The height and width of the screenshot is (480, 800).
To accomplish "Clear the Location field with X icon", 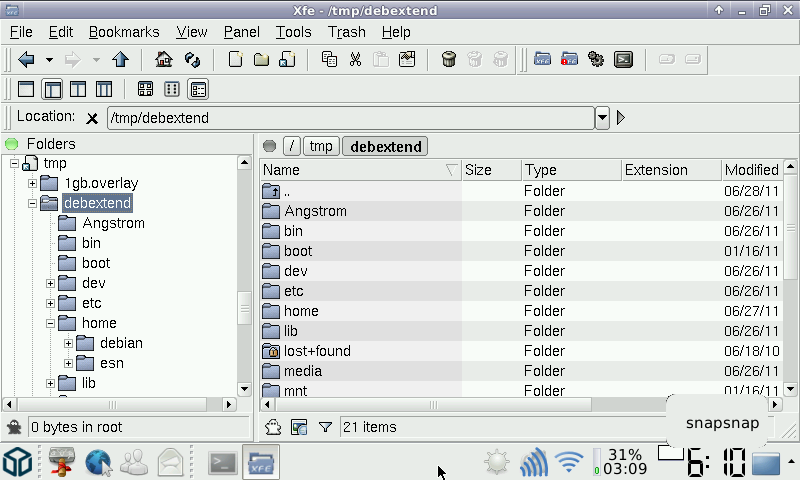I will (x=92, y=118).
